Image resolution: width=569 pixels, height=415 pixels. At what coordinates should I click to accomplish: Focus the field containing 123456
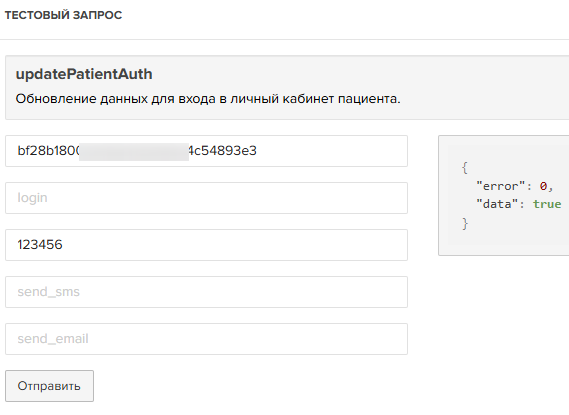206,245
